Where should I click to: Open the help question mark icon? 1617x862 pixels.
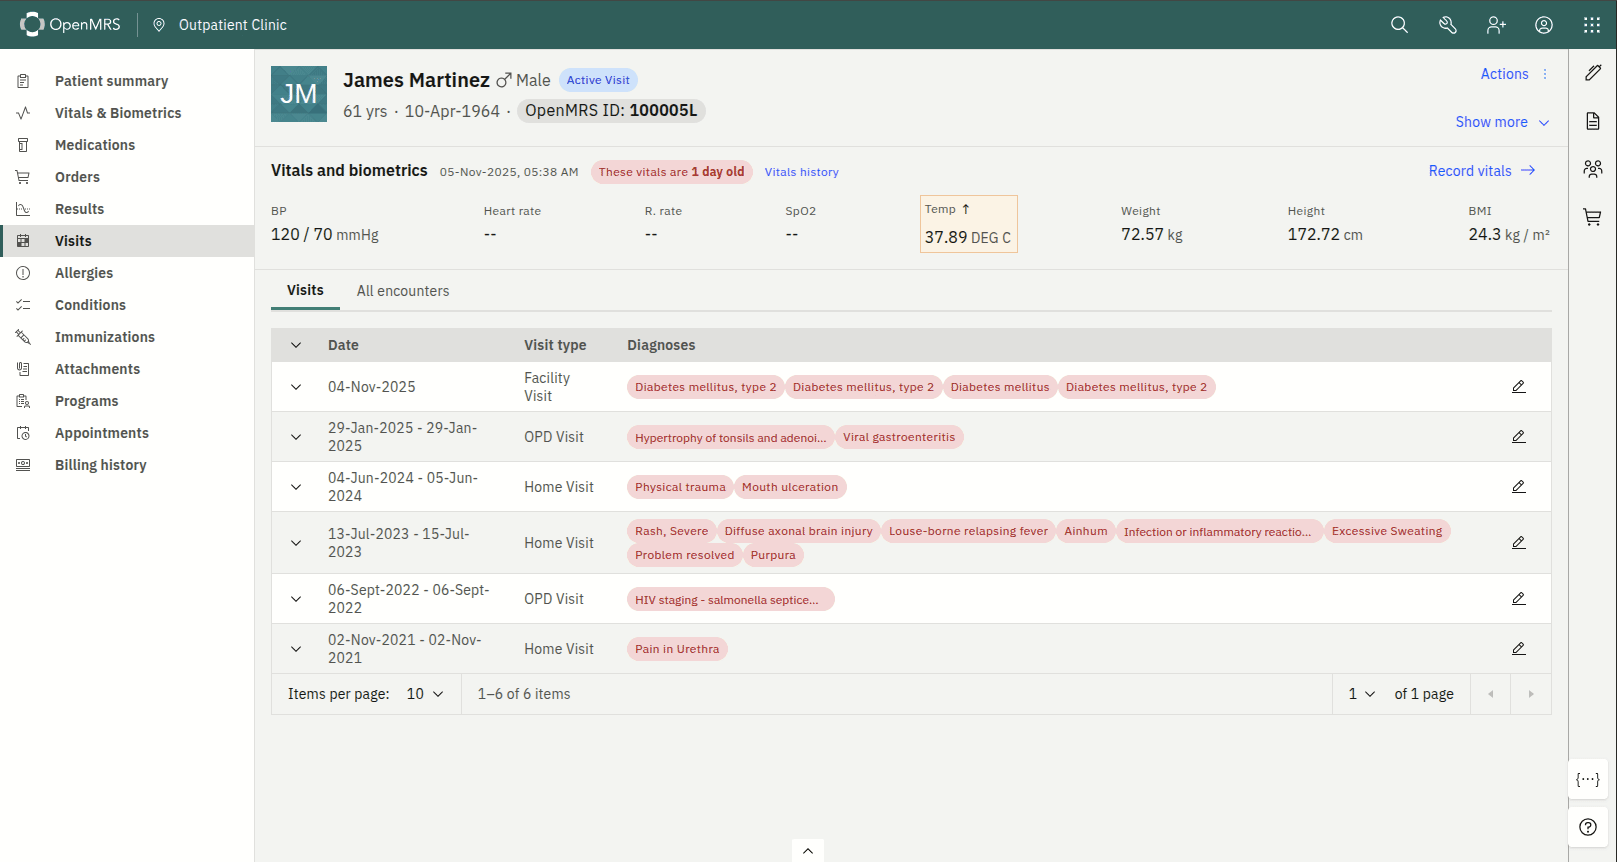1588,827
